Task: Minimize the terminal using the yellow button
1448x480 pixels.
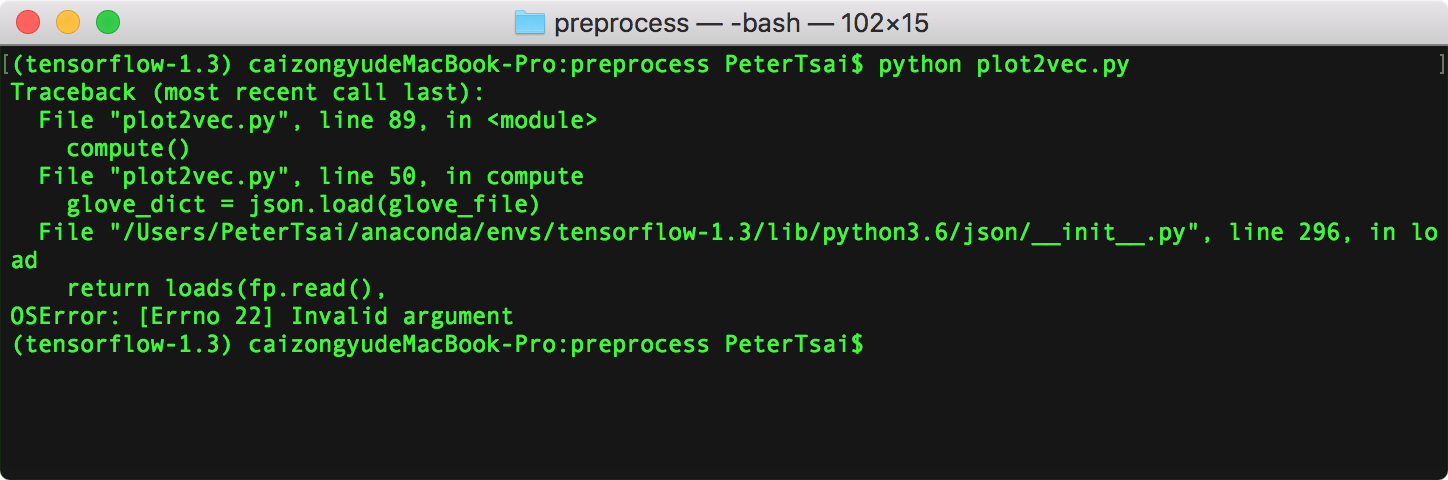Action: point(68,21)
